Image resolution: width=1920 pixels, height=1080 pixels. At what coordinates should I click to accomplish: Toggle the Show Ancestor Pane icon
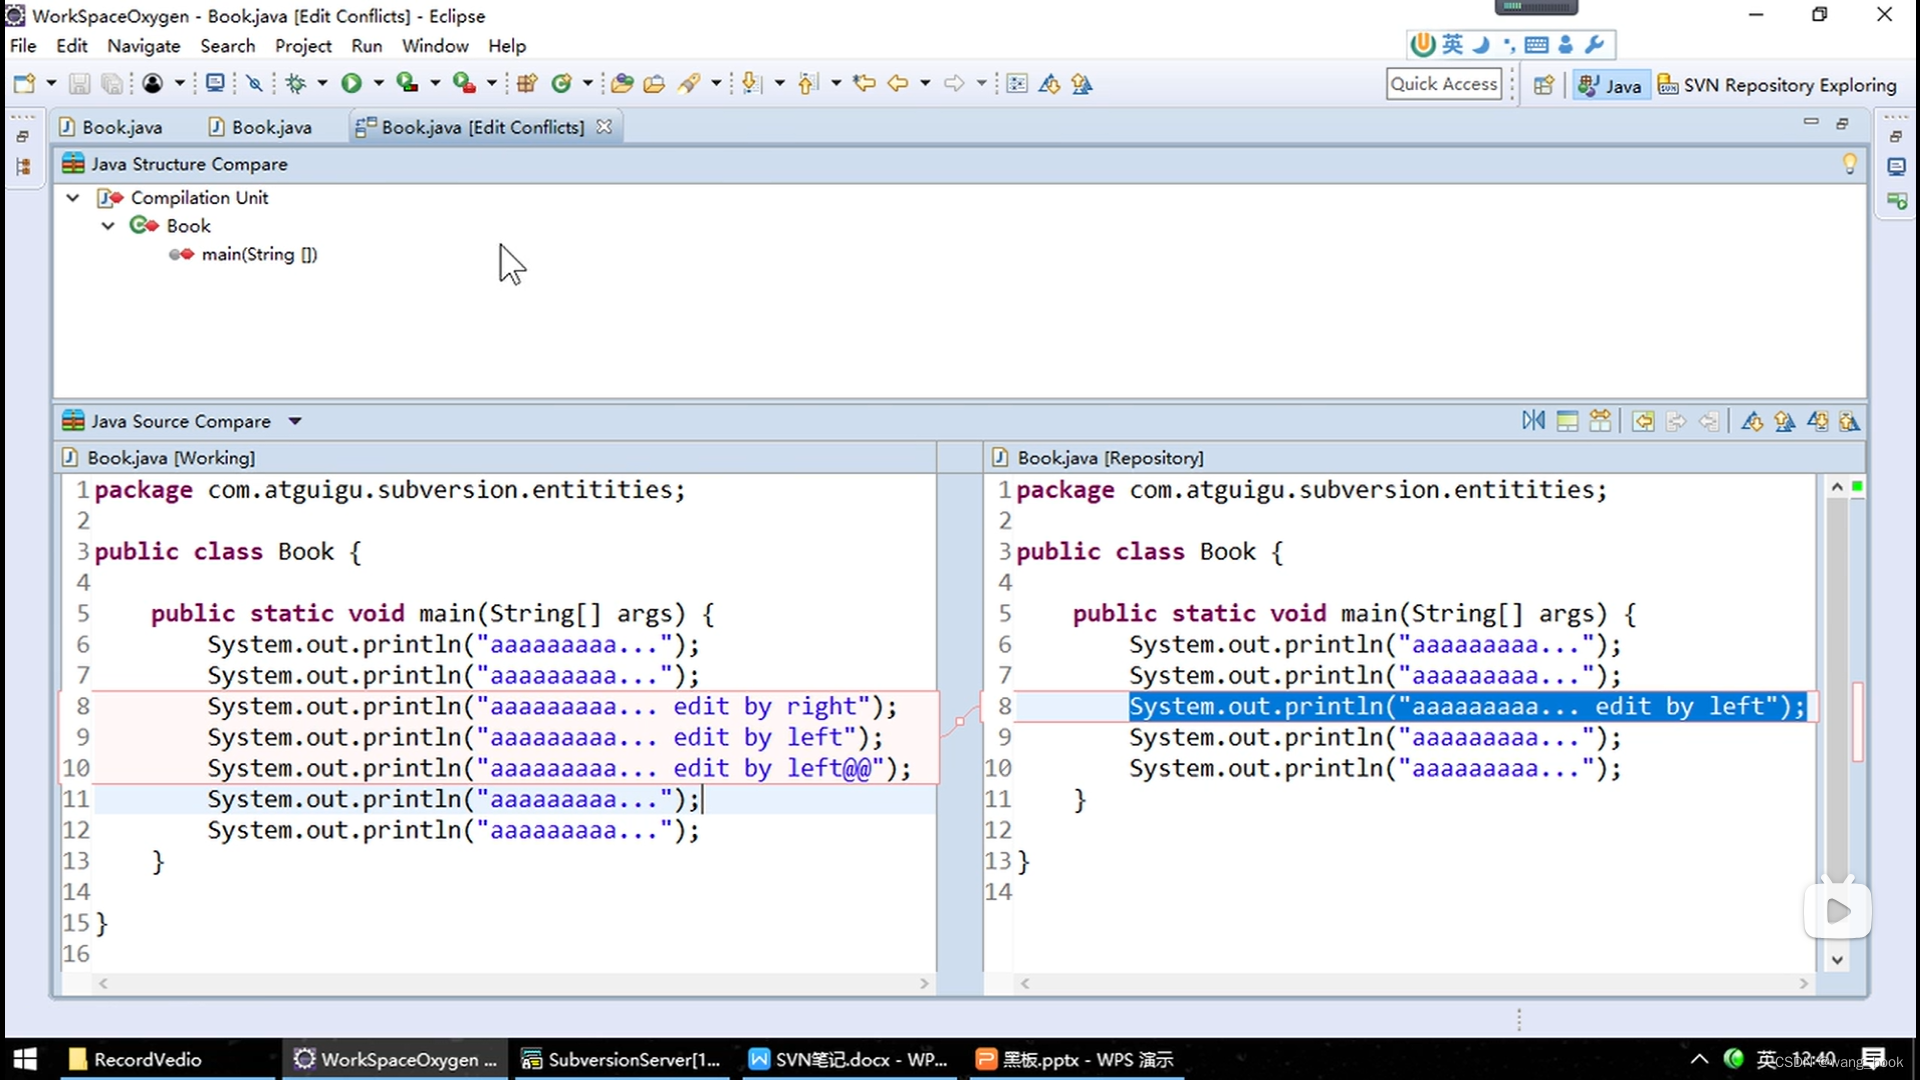(1567, 421)
